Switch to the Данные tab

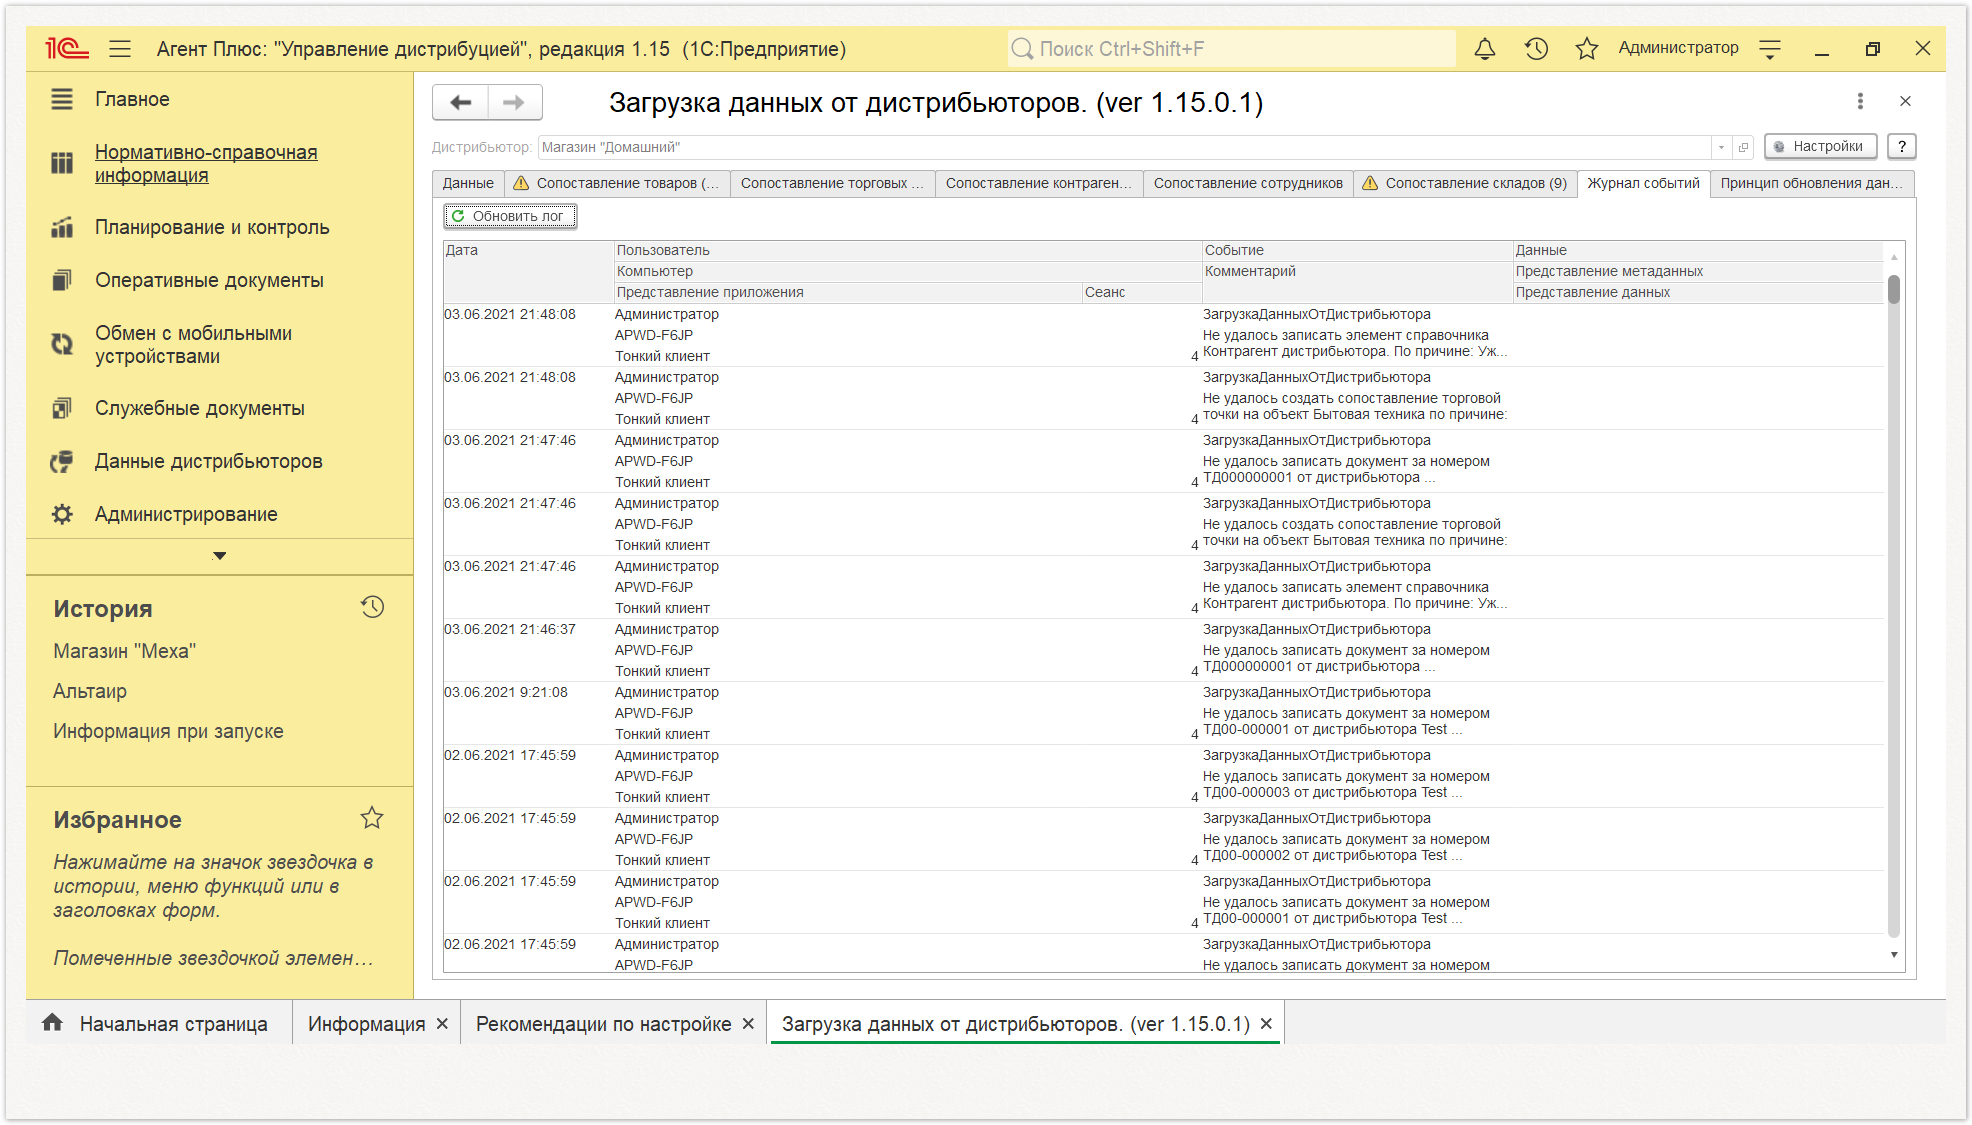[x=468, y=183]
